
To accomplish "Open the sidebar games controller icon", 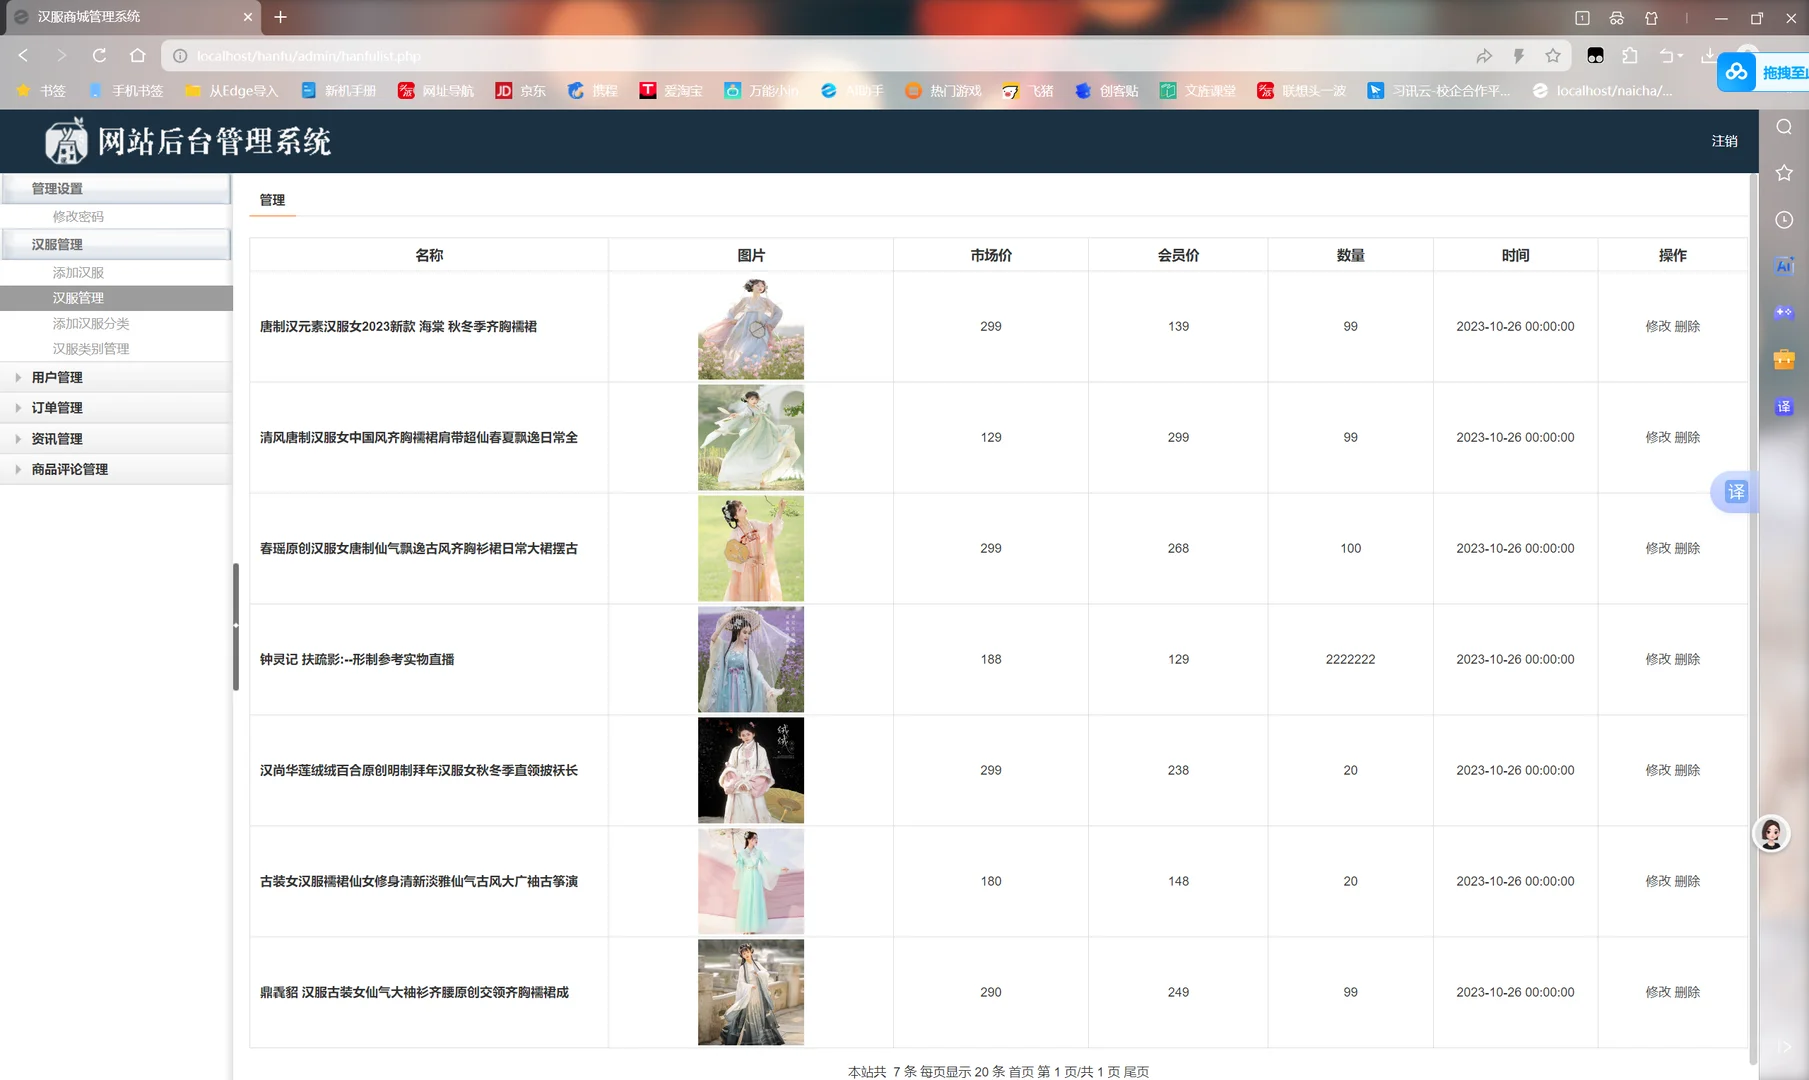I will [x=1784, y=313].
